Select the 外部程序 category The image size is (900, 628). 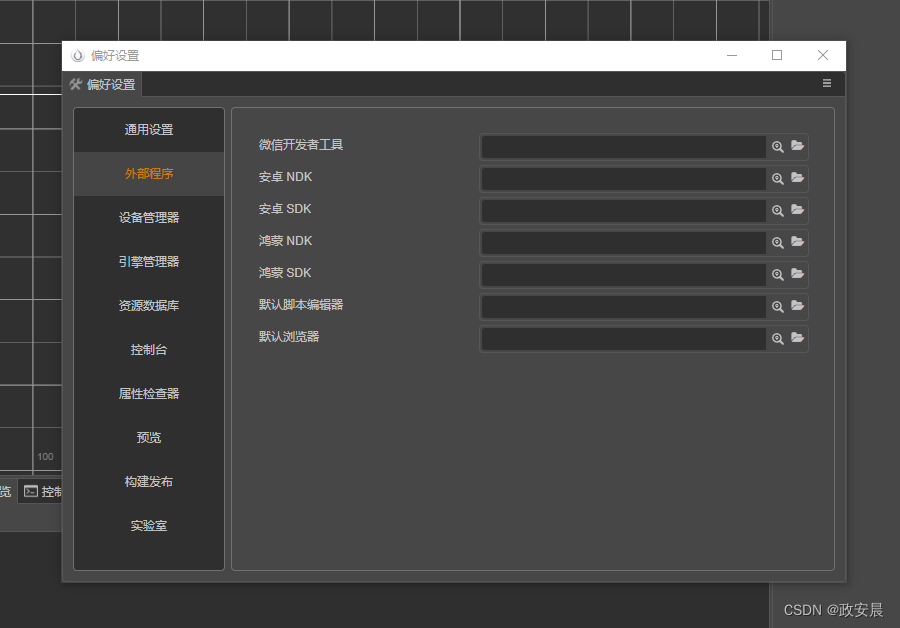pos(149,174)
